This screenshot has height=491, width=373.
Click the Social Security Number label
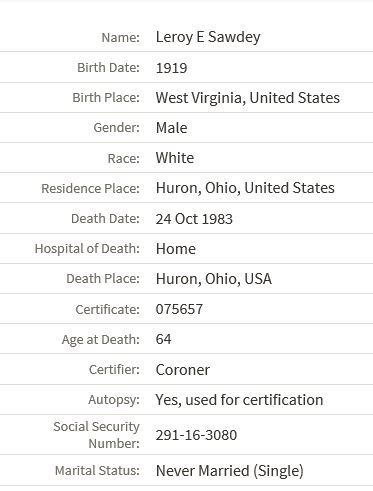coord(97,435)
